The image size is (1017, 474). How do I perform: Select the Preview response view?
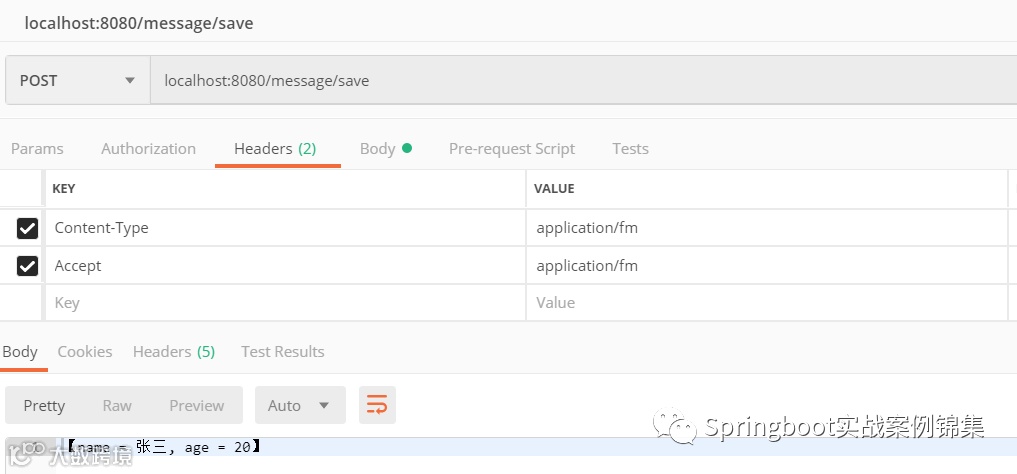pos(197,405)
